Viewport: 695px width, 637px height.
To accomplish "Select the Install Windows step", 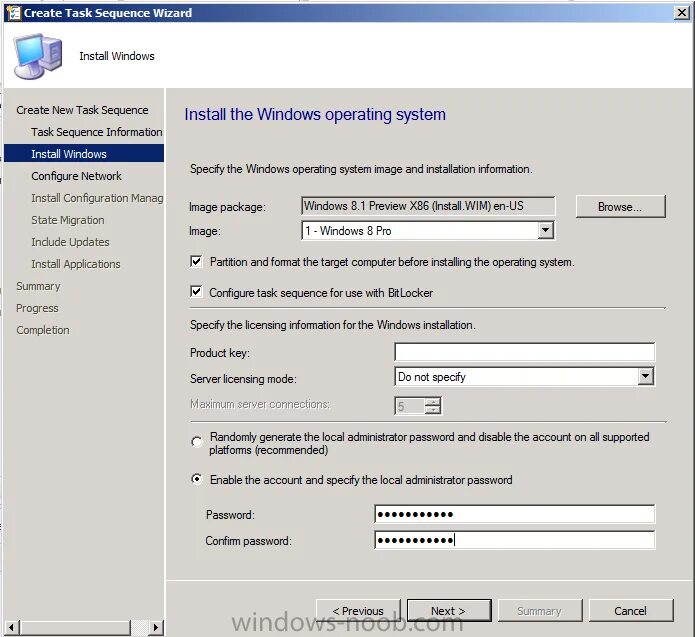I will [x=84, y=154].
